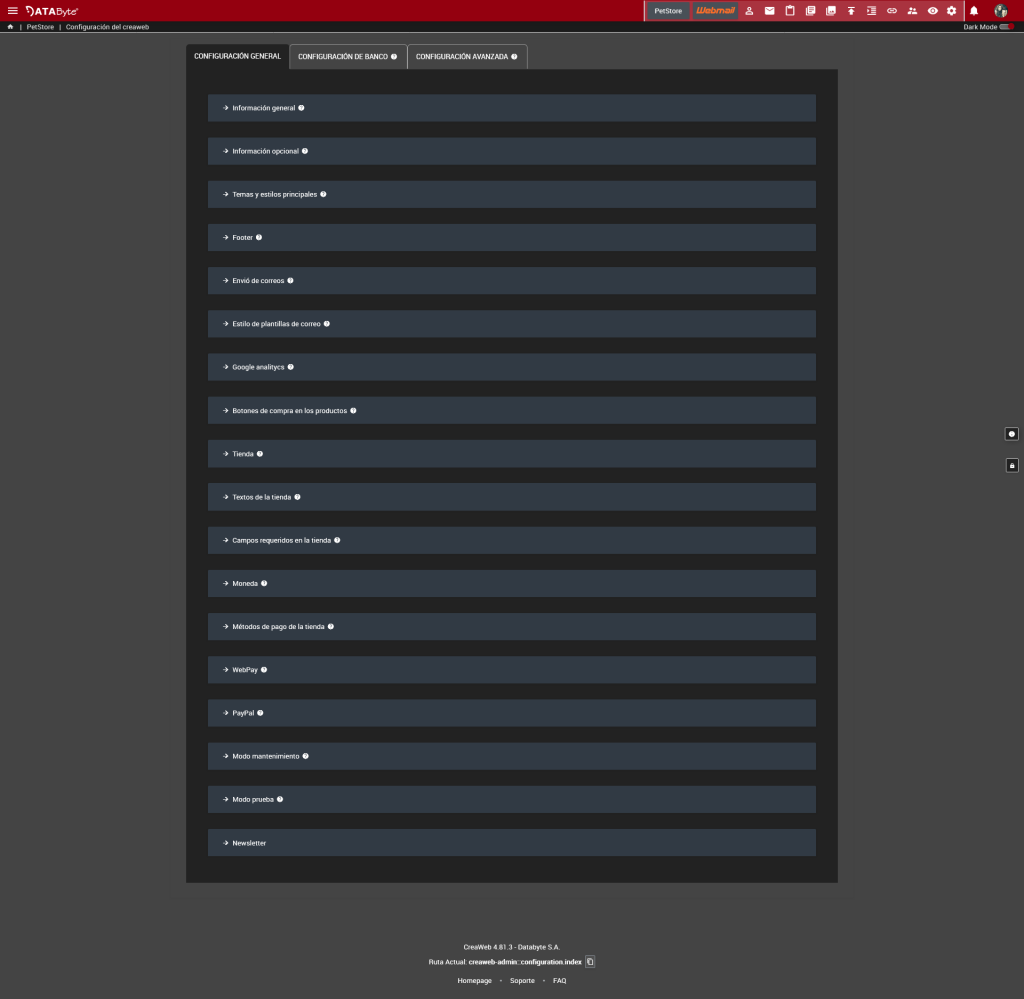Switch to Configuración de Banco tab
Screen dimensions: 1024x999
click(347, 57)
